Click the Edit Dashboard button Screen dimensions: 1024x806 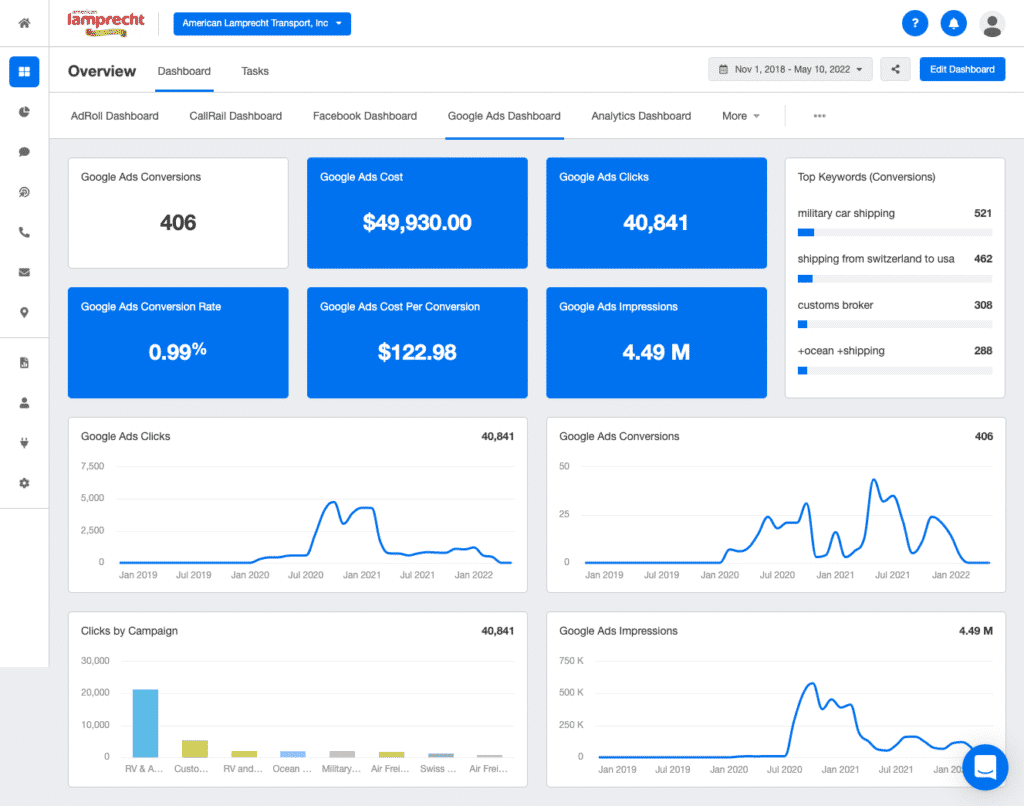[962, 69]
